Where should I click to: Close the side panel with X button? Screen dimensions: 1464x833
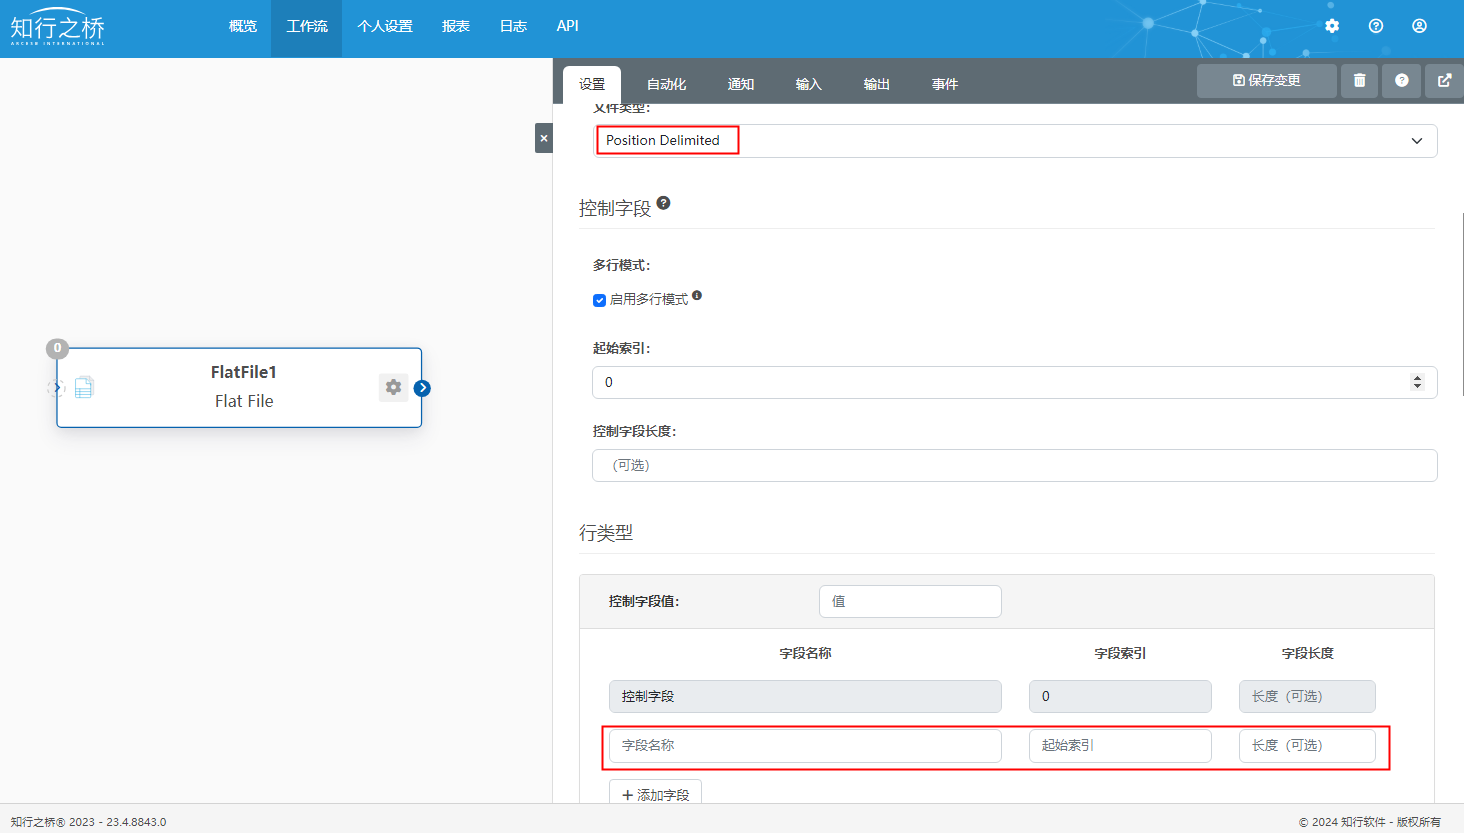(543, 138)
